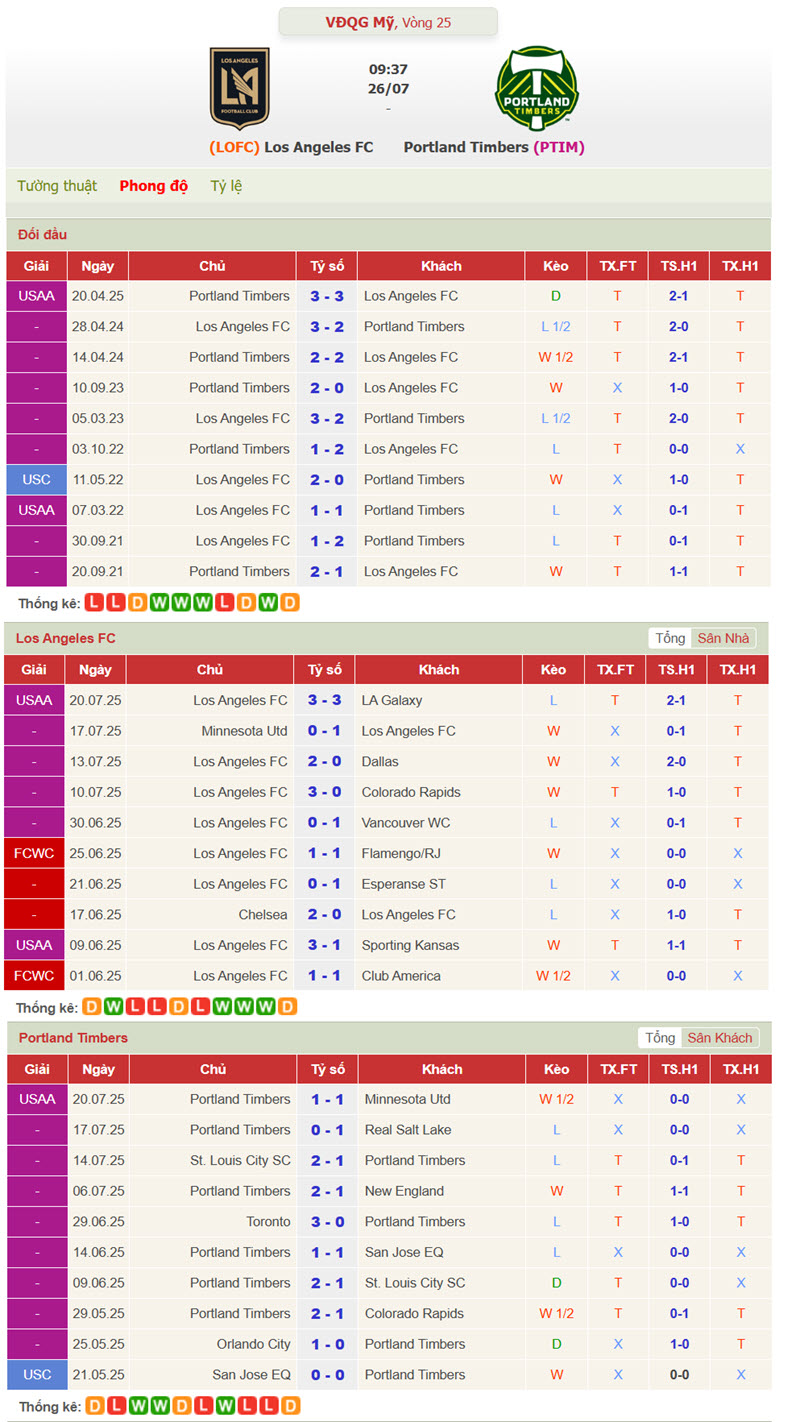
Task: Click the Sporting Kansas team name
Action: tap(410, 945)
